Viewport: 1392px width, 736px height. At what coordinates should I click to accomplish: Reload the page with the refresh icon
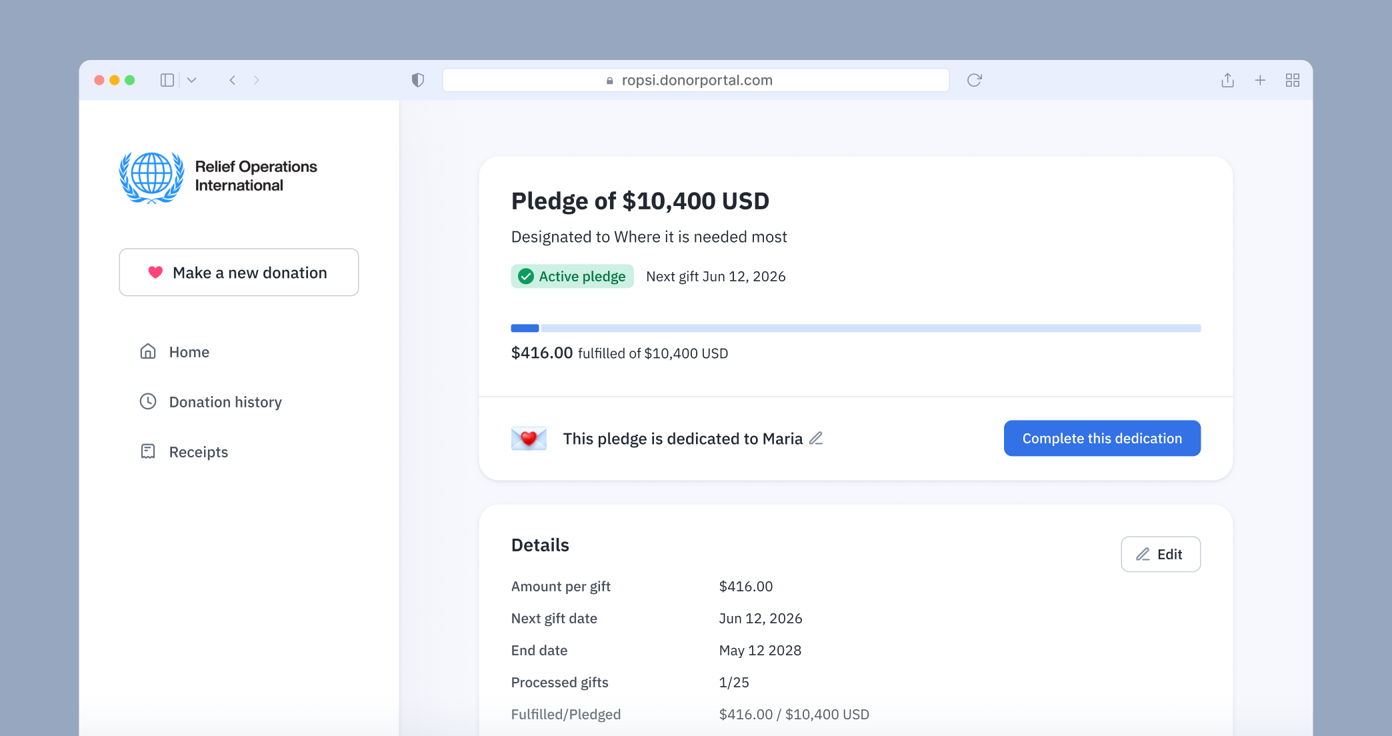[974, 80]
